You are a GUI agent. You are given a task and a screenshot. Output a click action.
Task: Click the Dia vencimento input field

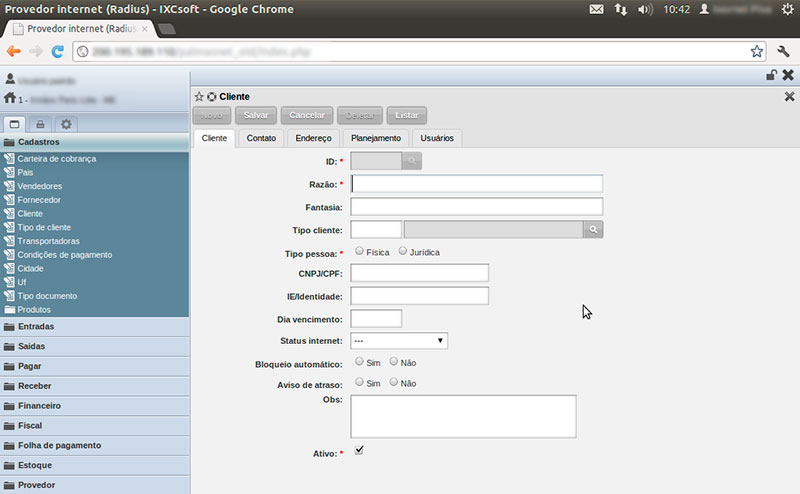(376, 318)
